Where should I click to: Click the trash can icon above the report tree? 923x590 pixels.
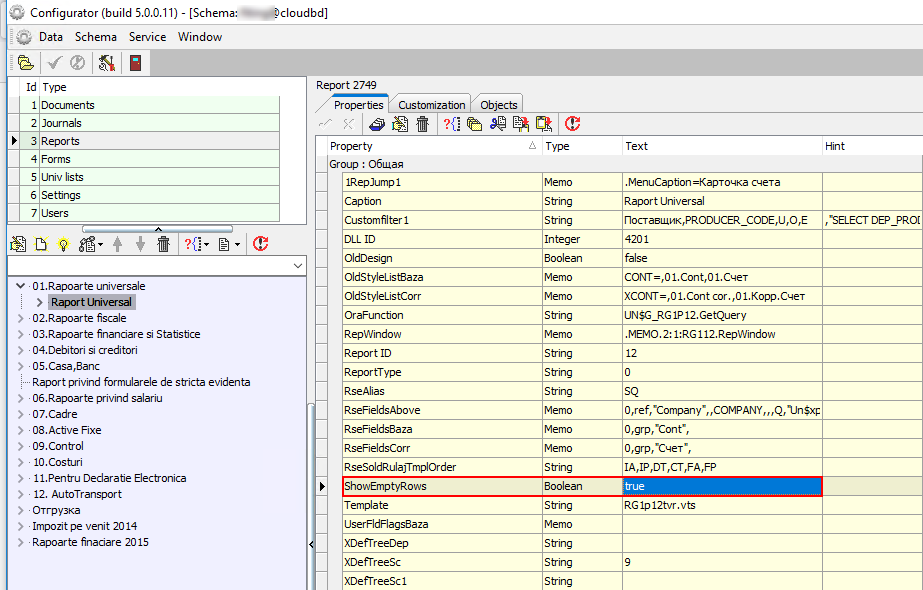click(x=164, y=244)
